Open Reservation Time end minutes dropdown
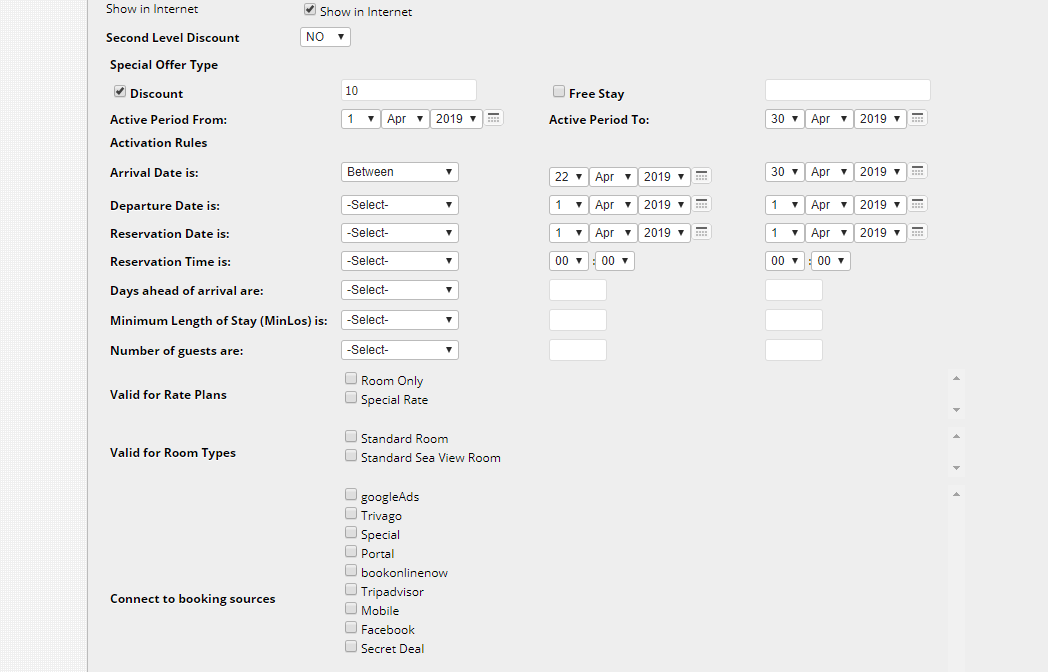The image size is (1048, 672). coord(831,261)
